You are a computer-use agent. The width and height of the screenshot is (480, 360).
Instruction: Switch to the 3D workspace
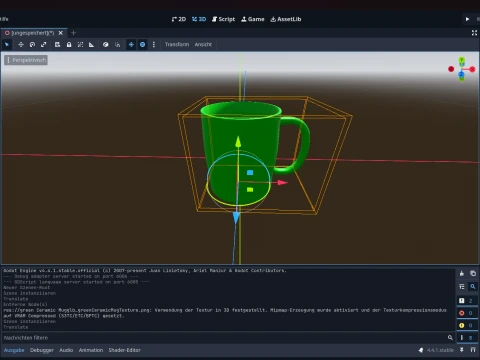(199, 19)
